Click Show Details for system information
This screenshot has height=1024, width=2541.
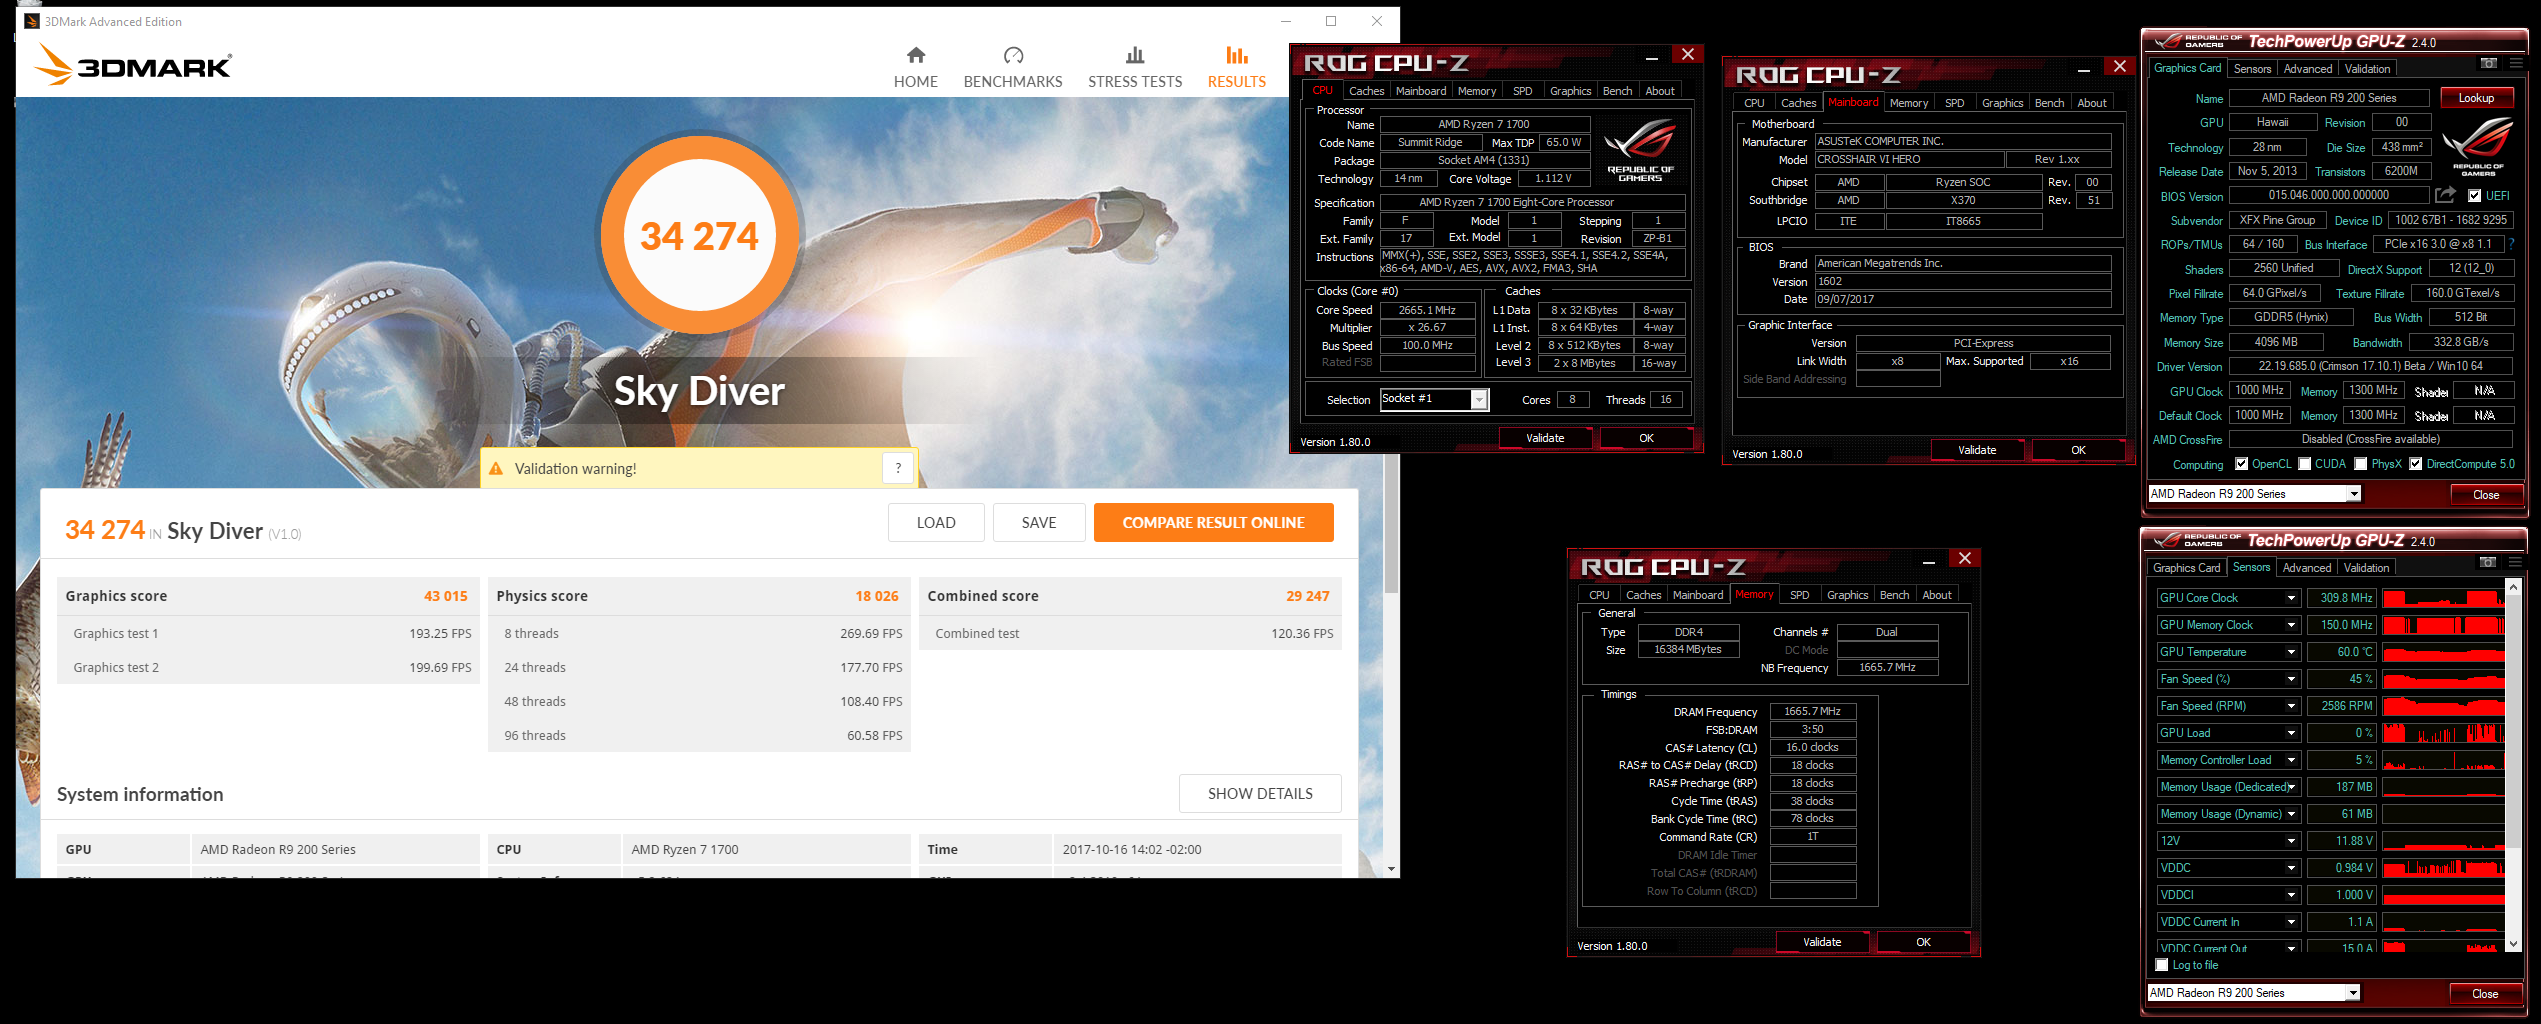[1260, 794]
